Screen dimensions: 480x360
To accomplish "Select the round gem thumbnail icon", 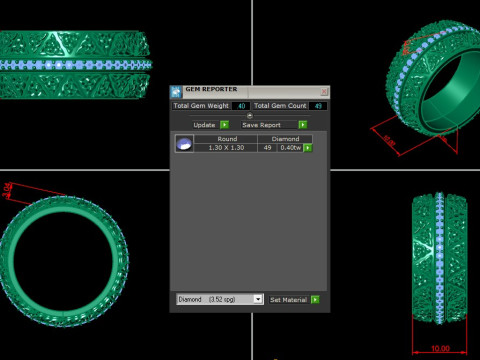I will click(184, 144).
